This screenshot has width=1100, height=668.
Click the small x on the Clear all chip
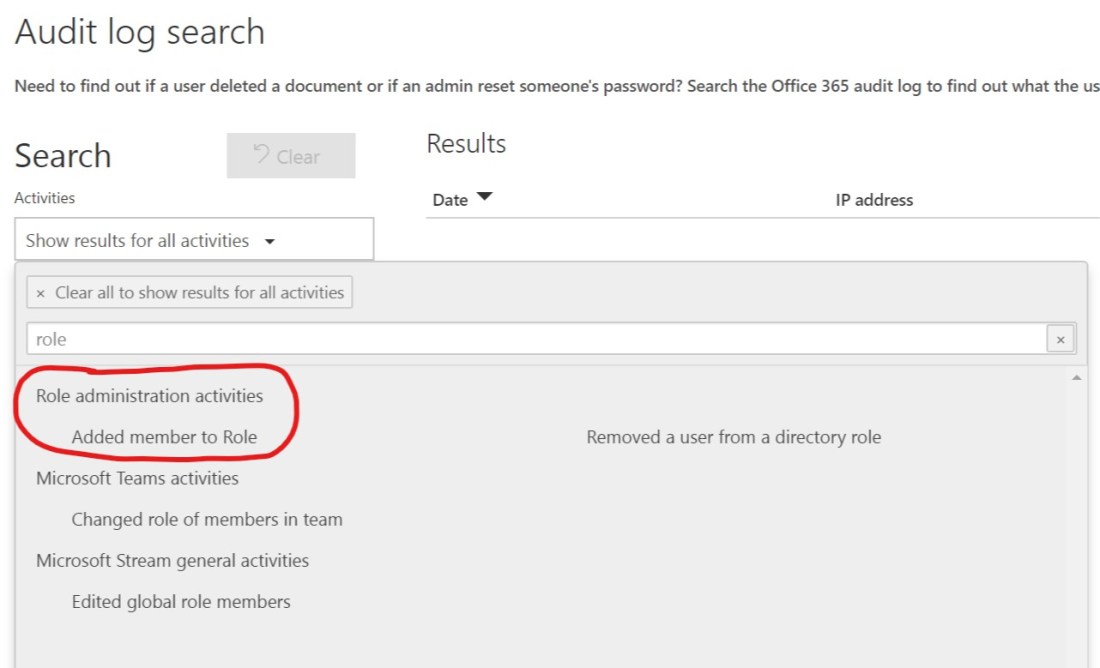(x=40, y=294)
